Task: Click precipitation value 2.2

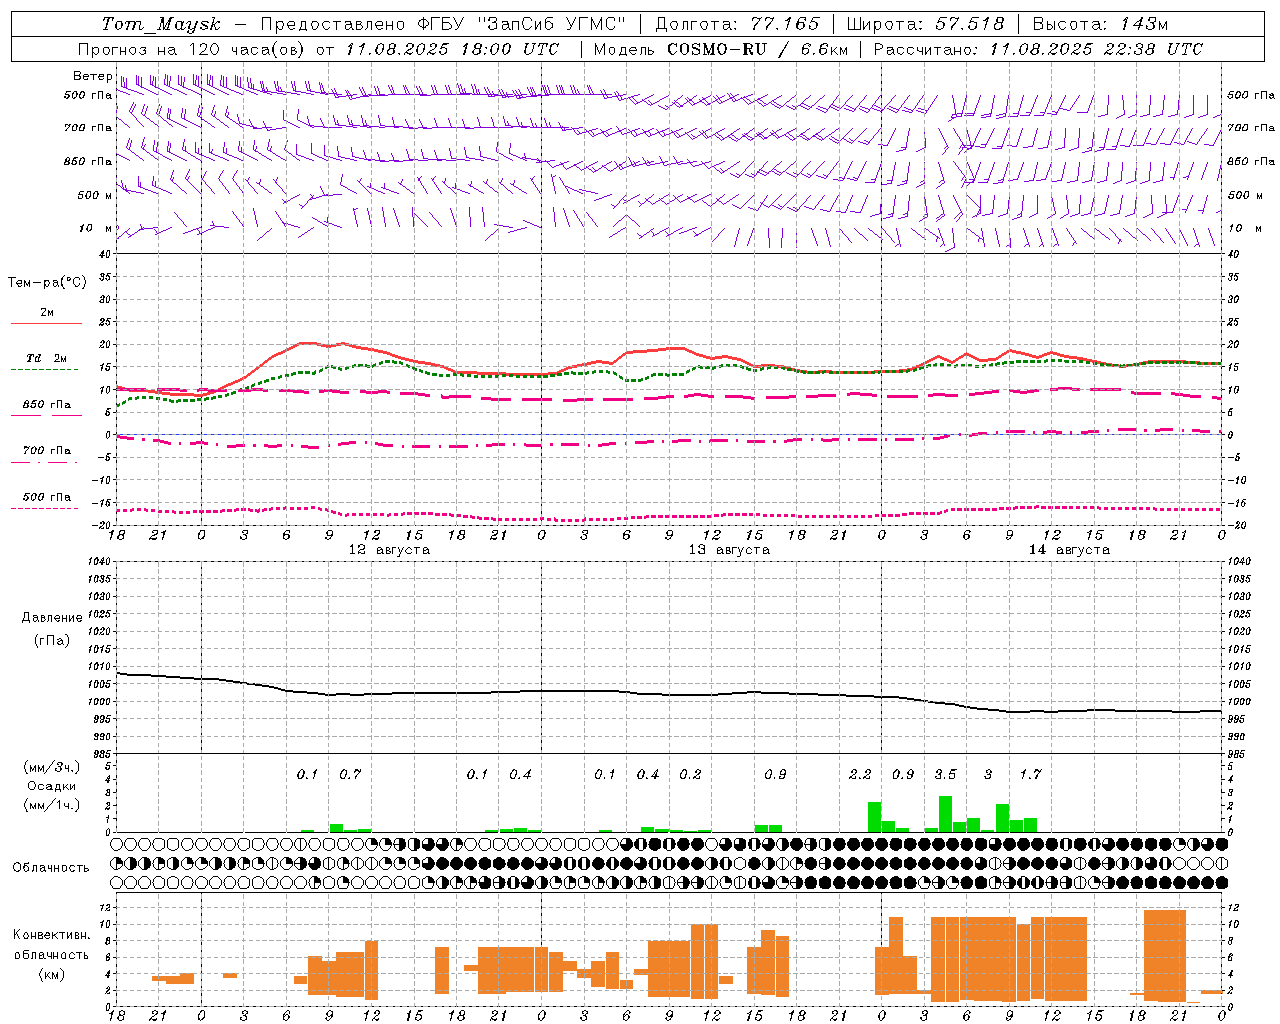Action: pos(860,774)
